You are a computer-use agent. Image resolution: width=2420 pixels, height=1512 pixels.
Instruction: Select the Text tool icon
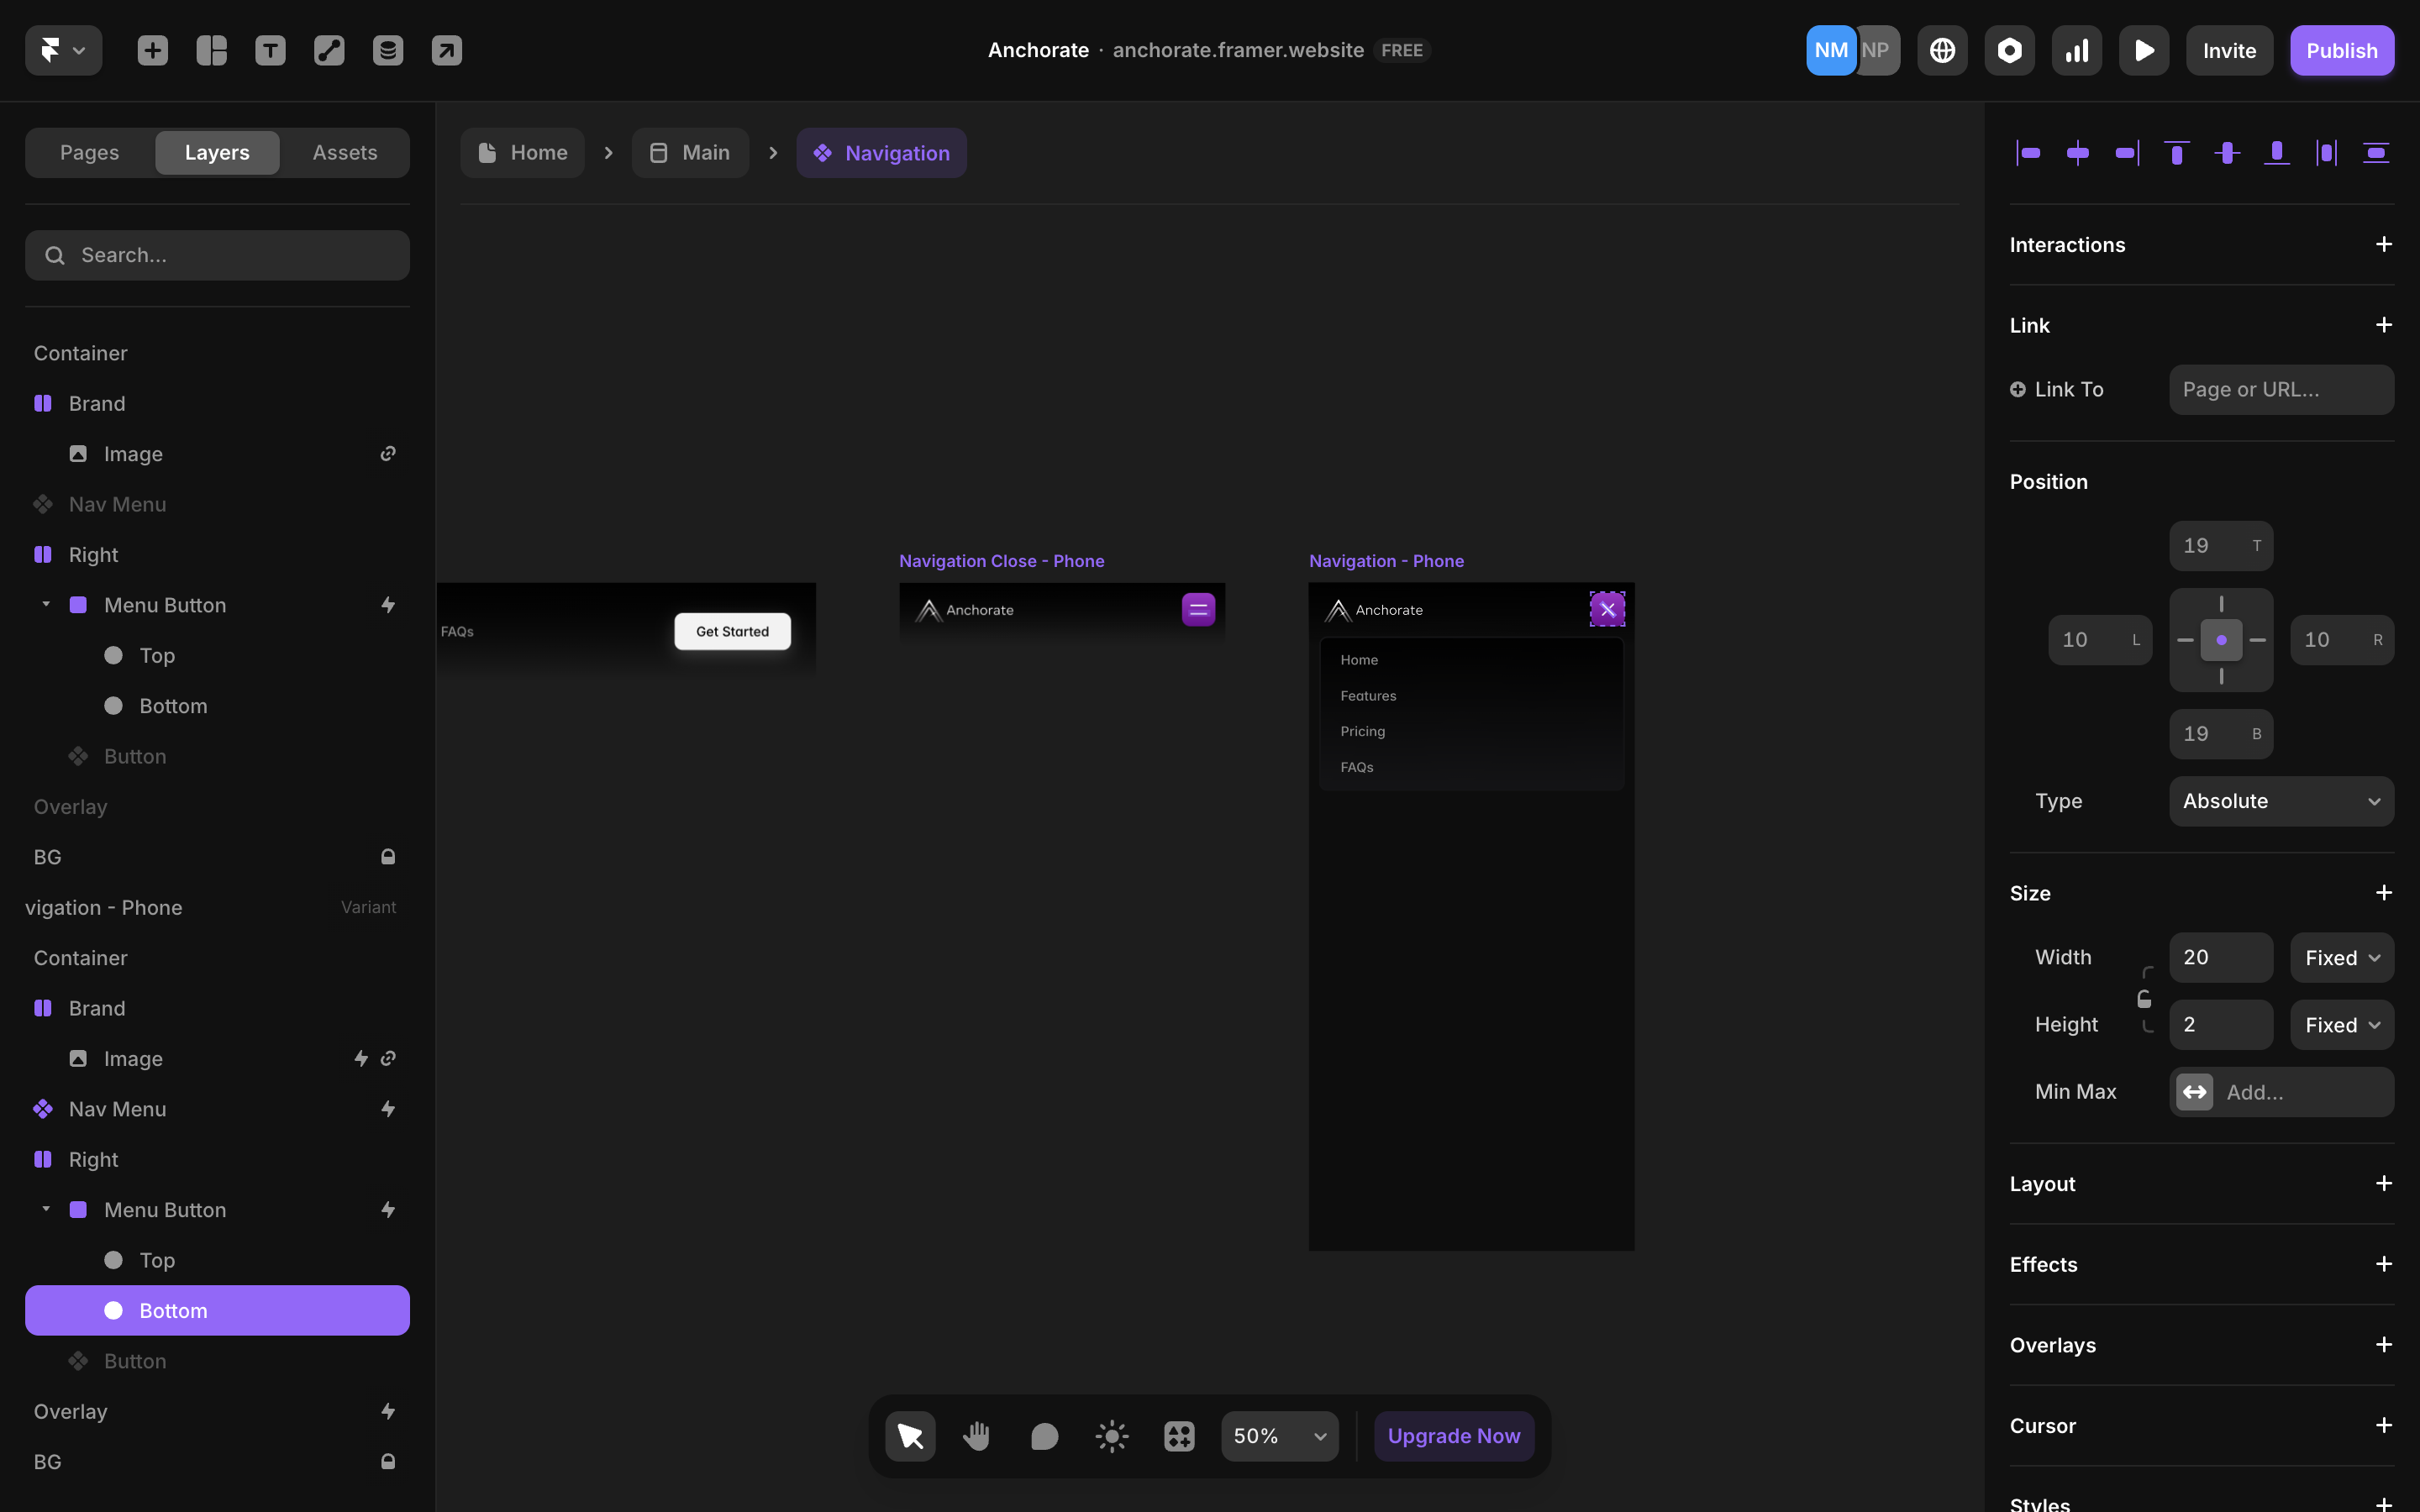[270, 50]
